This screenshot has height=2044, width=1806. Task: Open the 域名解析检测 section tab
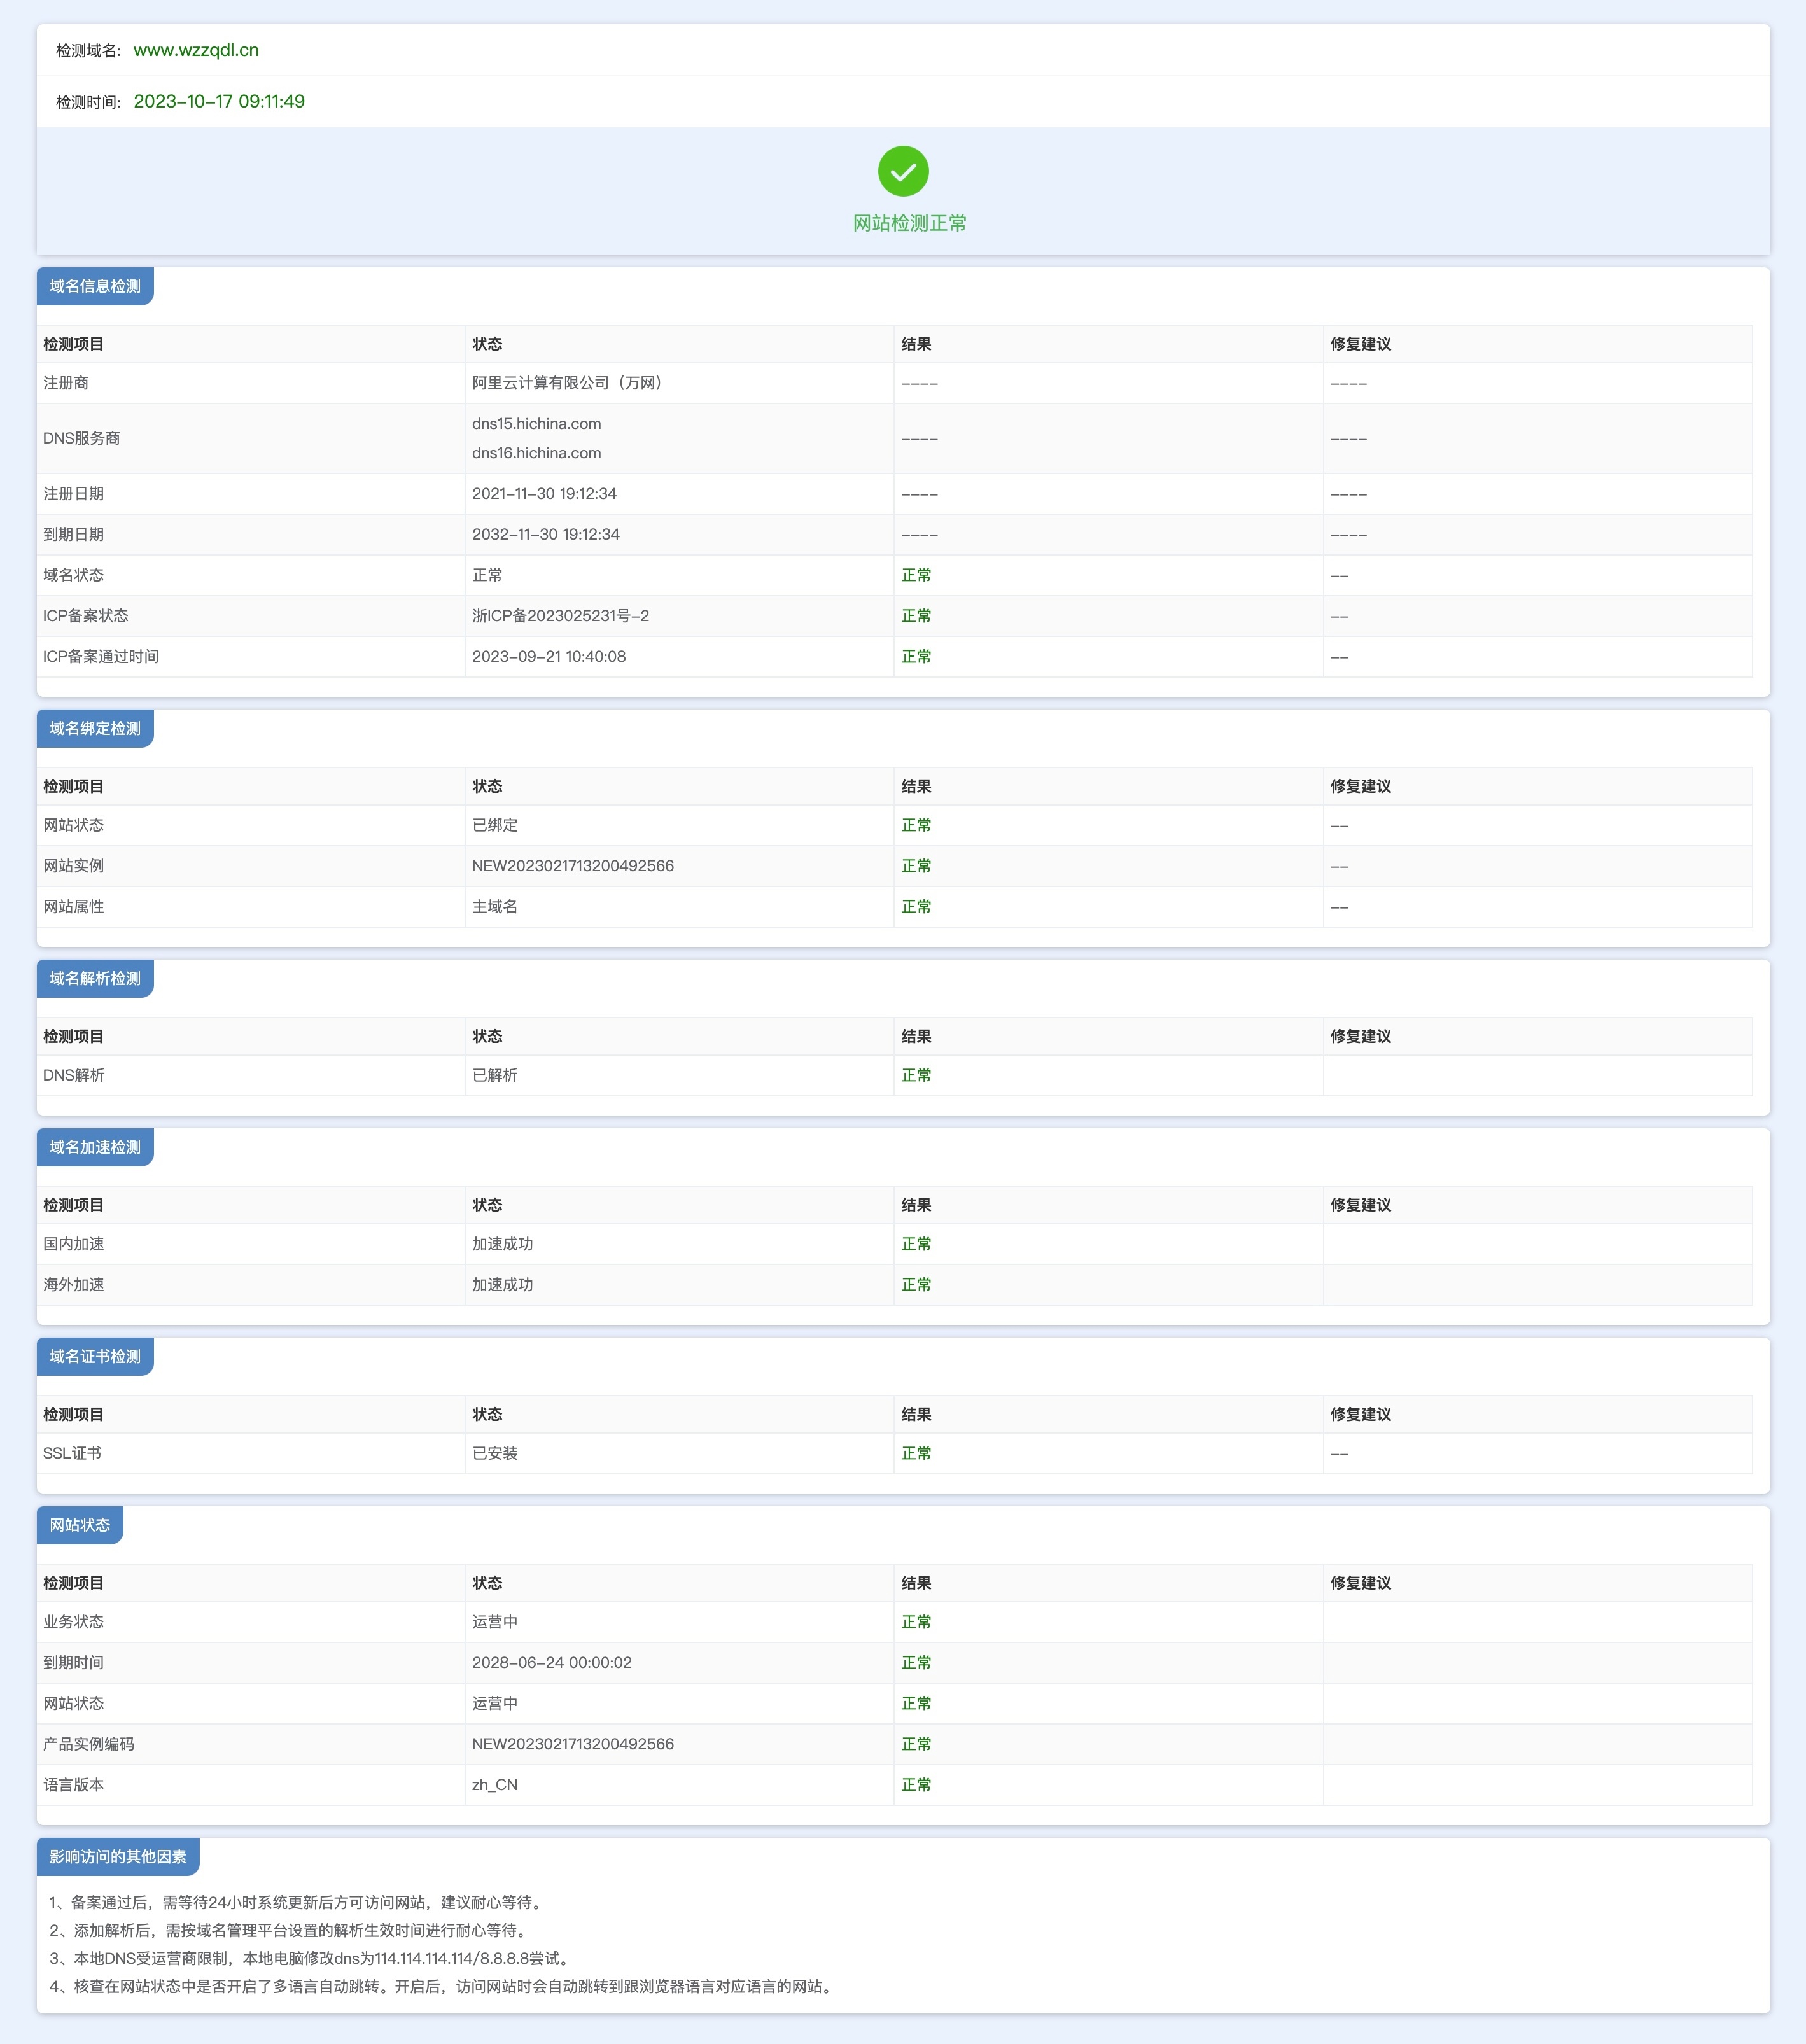click(95, 978)
